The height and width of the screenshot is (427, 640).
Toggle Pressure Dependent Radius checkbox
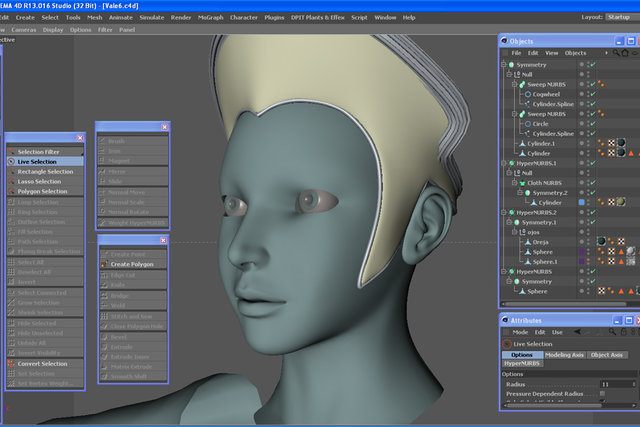pyautogui.click(x=602, y=394)
